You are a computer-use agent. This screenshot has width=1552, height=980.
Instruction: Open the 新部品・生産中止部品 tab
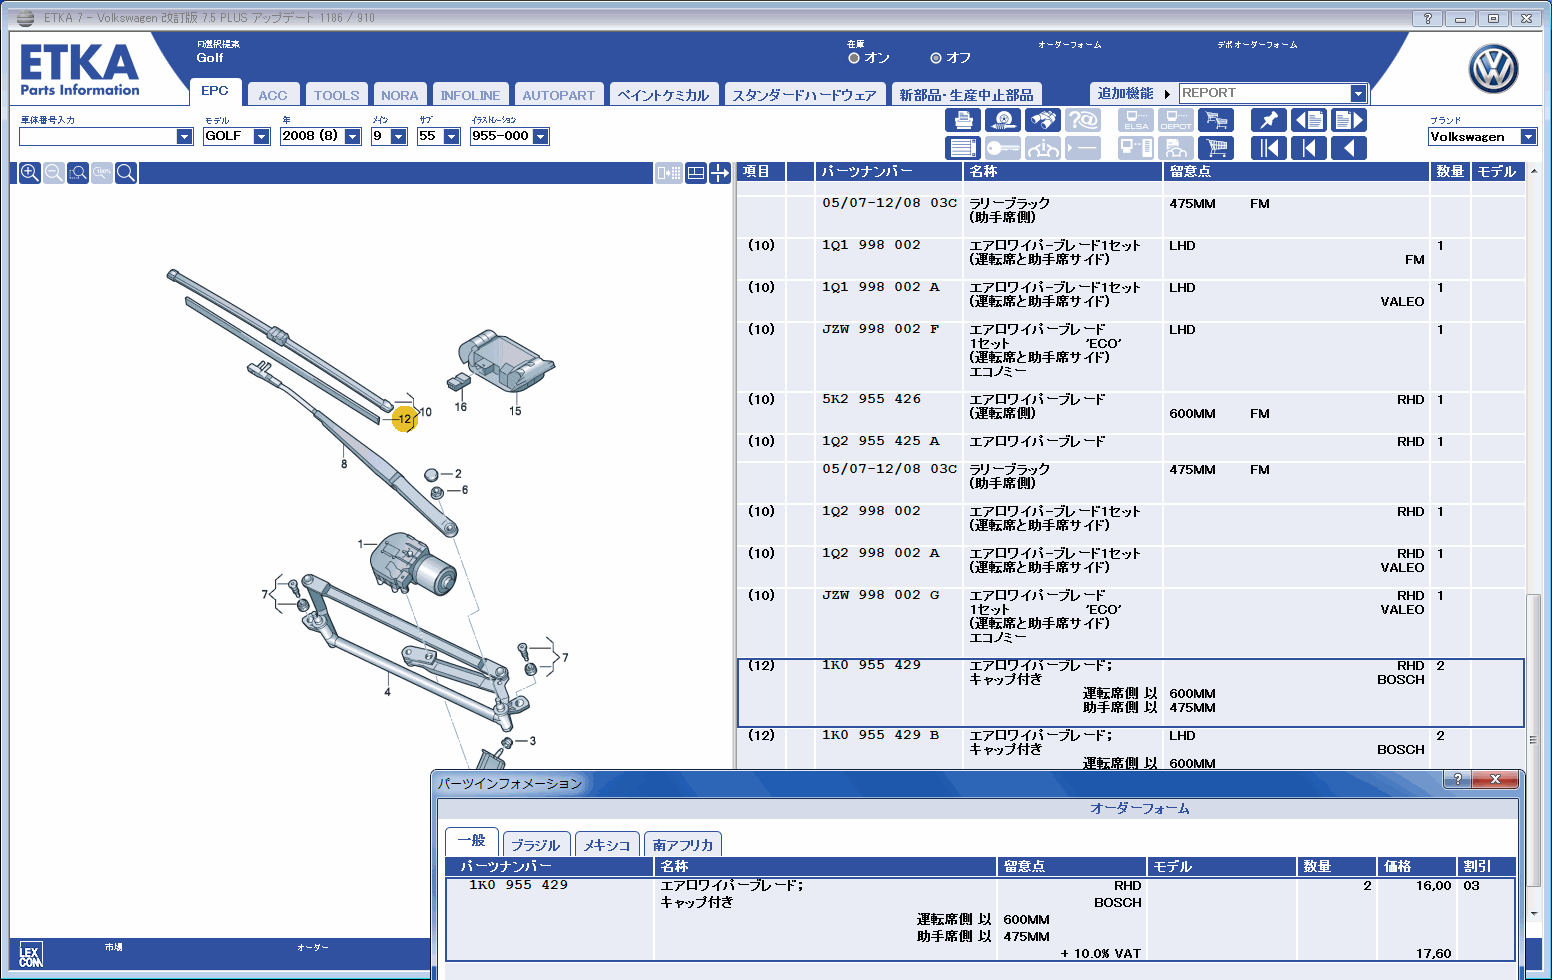pyautogui.click(x=966, y=95)
